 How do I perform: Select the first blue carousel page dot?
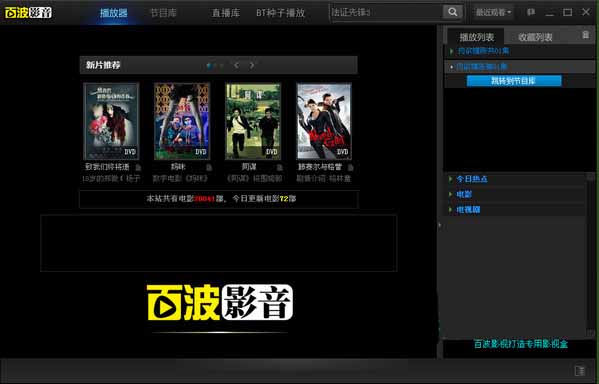[x=209, y=66]
